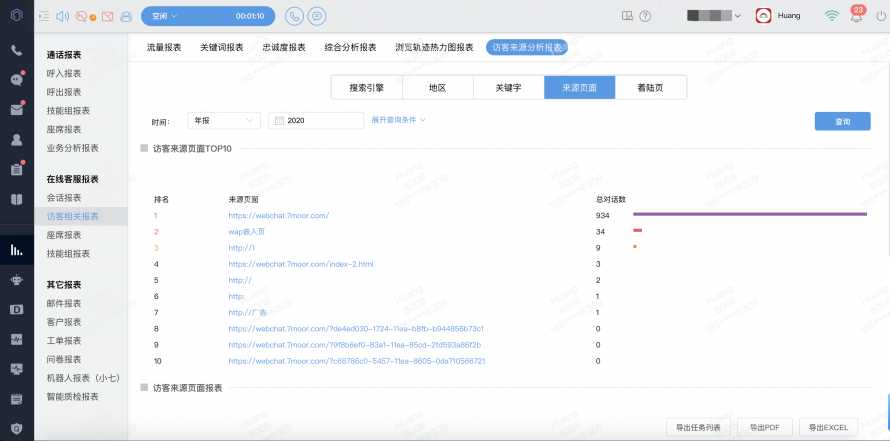Click the 2020 date input field

pos(316,121)
